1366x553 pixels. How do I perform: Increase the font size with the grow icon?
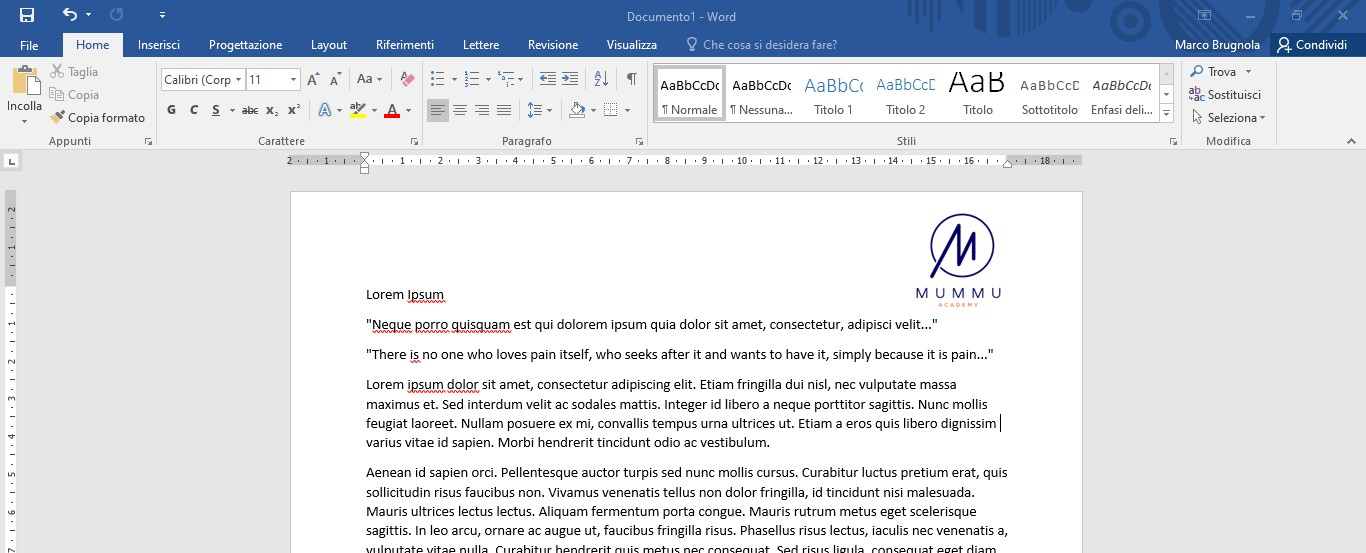pyautogui.click(x=314, y=80)
